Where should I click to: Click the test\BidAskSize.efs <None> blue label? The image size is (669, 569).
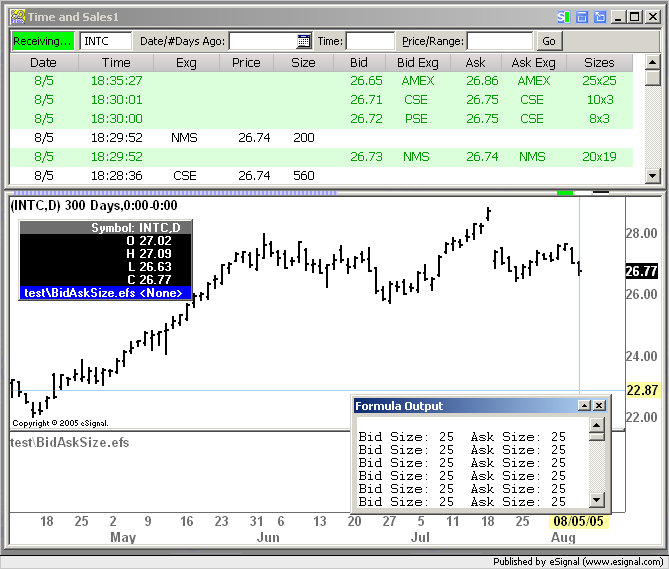[x=103, y=293]
